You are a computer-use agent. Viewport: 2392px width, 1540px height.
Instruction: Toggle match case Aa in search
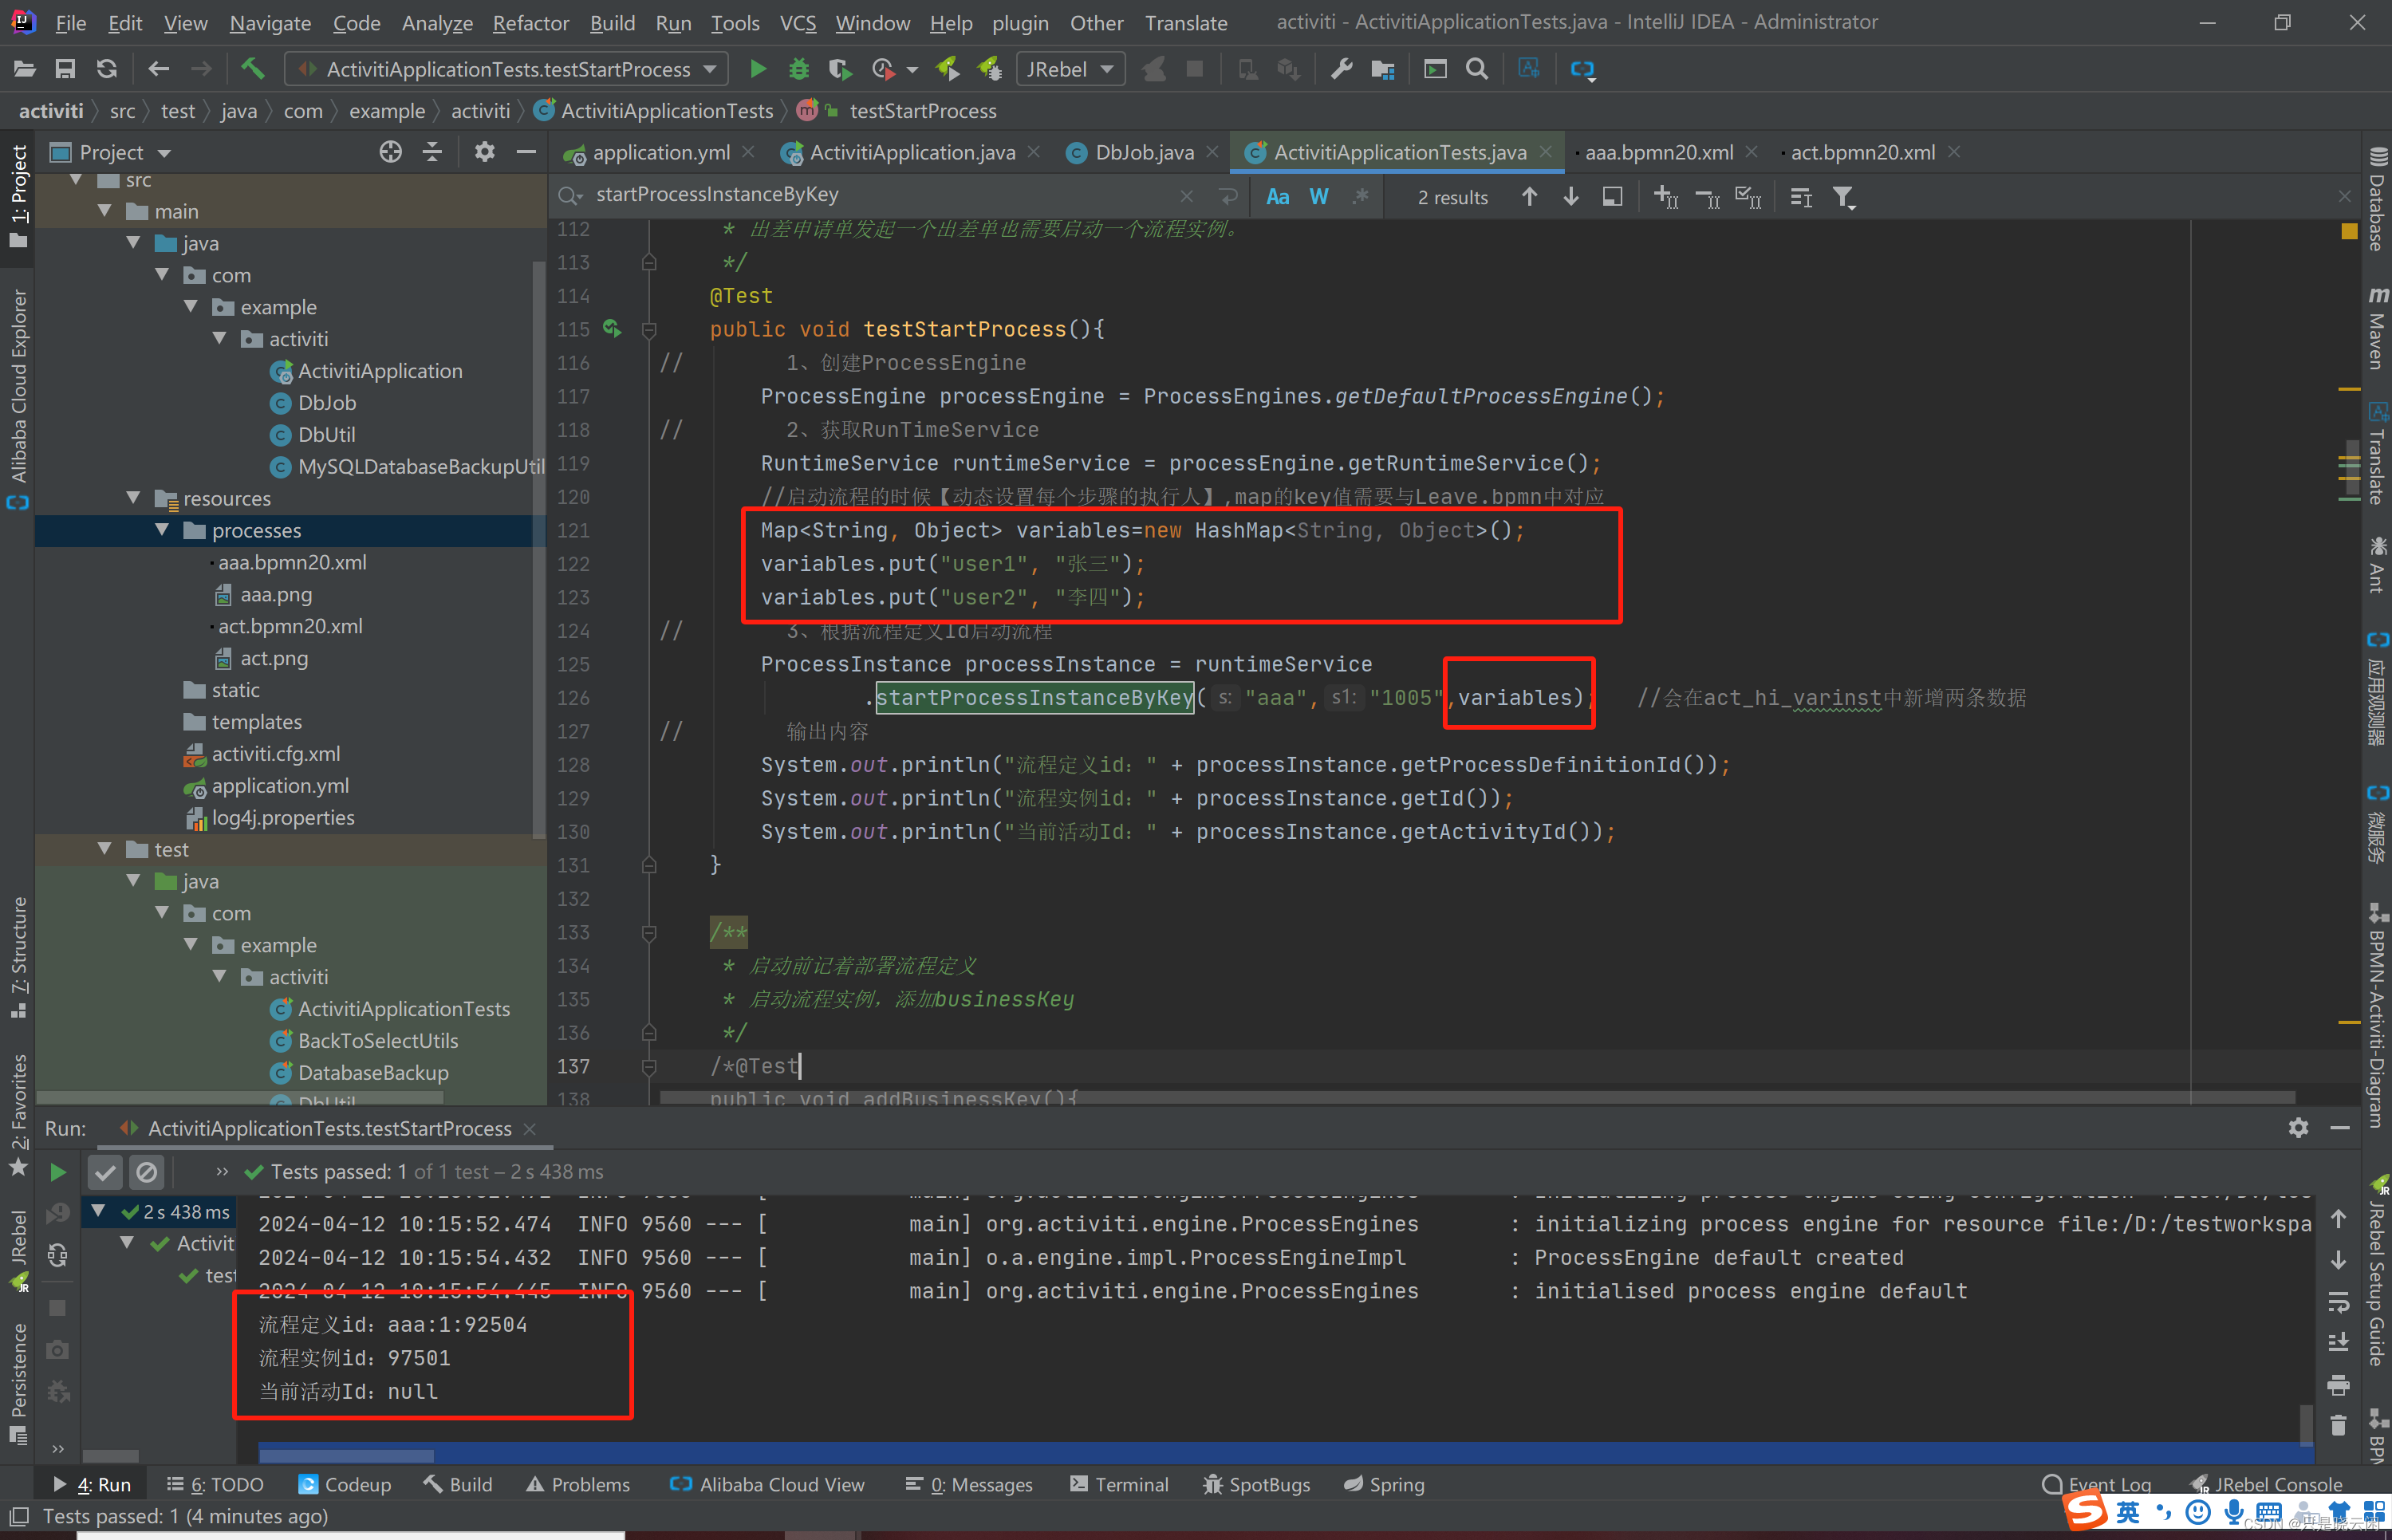click(1277, 197)
